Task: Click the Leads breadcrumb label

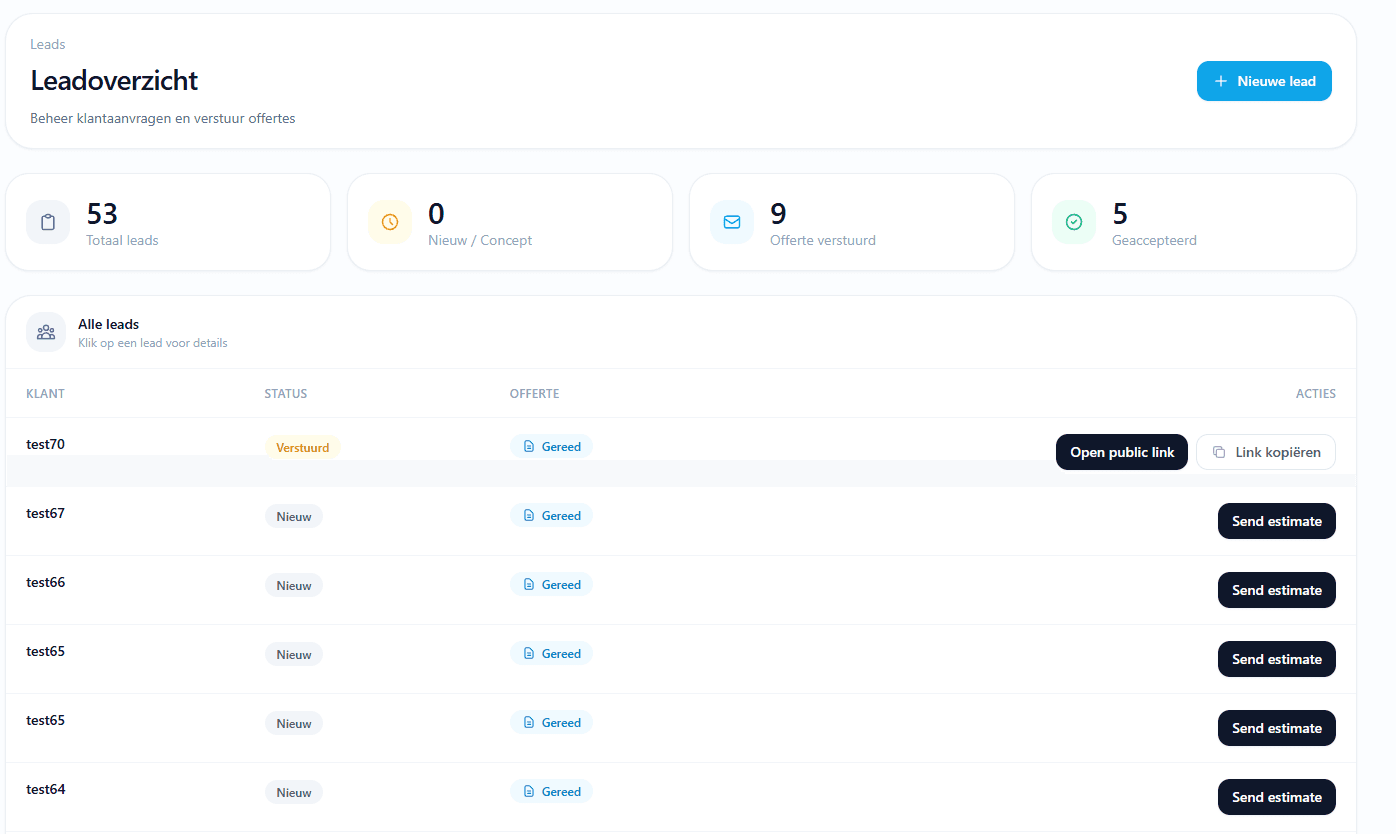Action: coord(48,45)
